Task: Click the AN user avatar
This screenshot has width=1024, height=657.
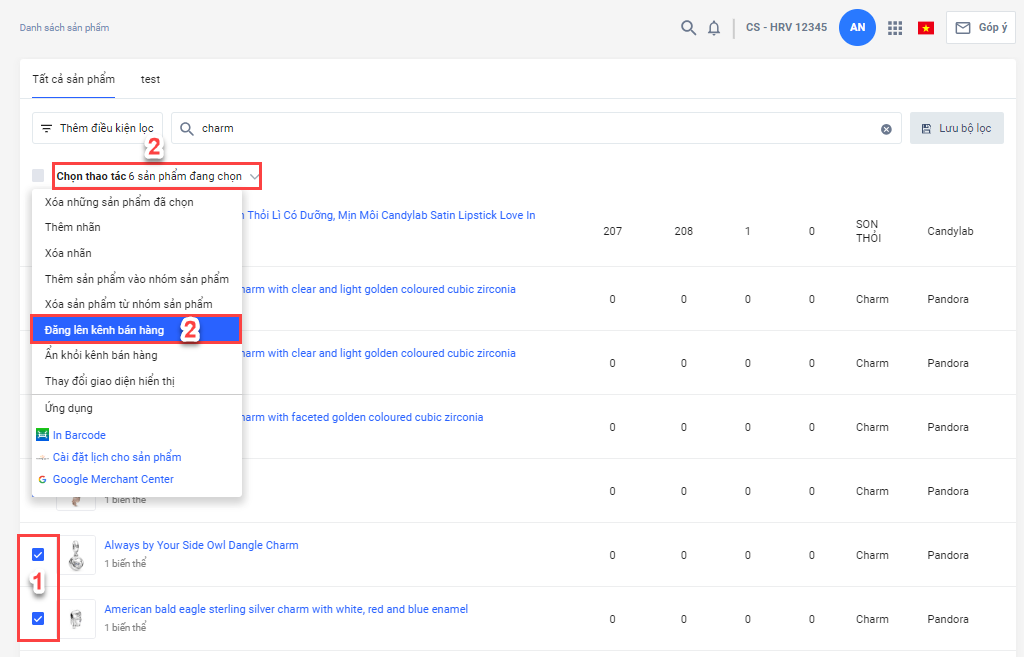Action: coord(857,28)
